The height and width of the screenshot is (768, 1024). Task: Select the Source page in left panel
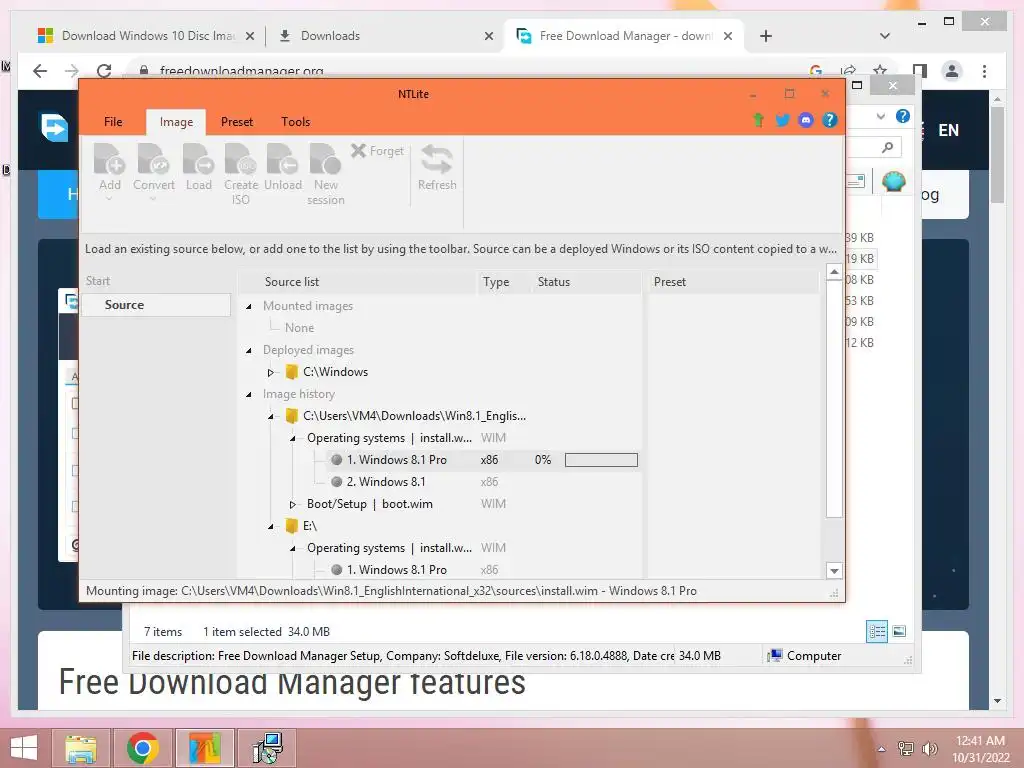tap(155, 305)
